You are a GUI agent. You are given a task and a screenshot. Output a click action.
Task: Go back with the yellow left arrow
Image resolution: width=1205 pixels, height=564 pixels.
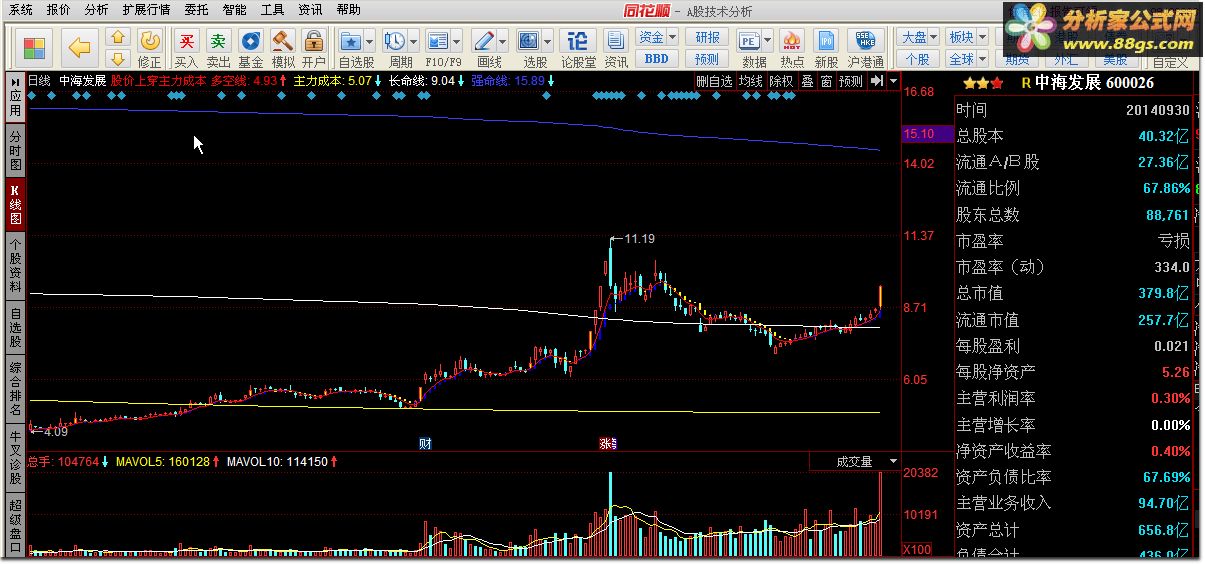(80, 47)
